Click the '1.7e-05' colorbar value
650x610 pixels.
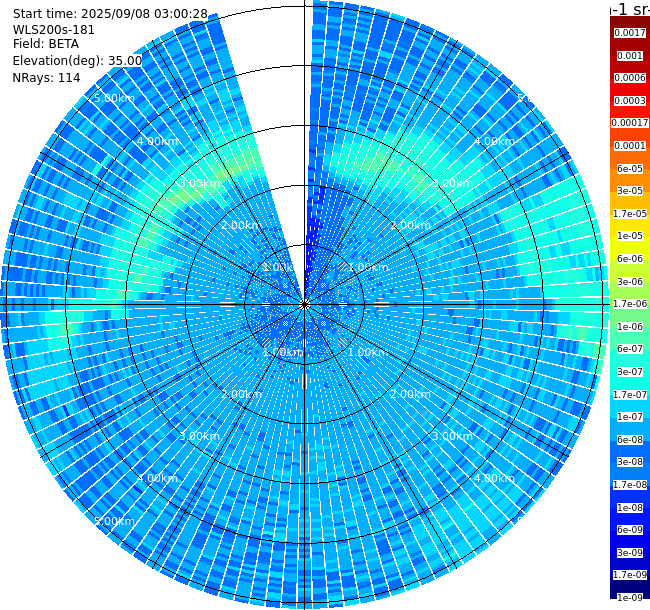tap(630, 213)
